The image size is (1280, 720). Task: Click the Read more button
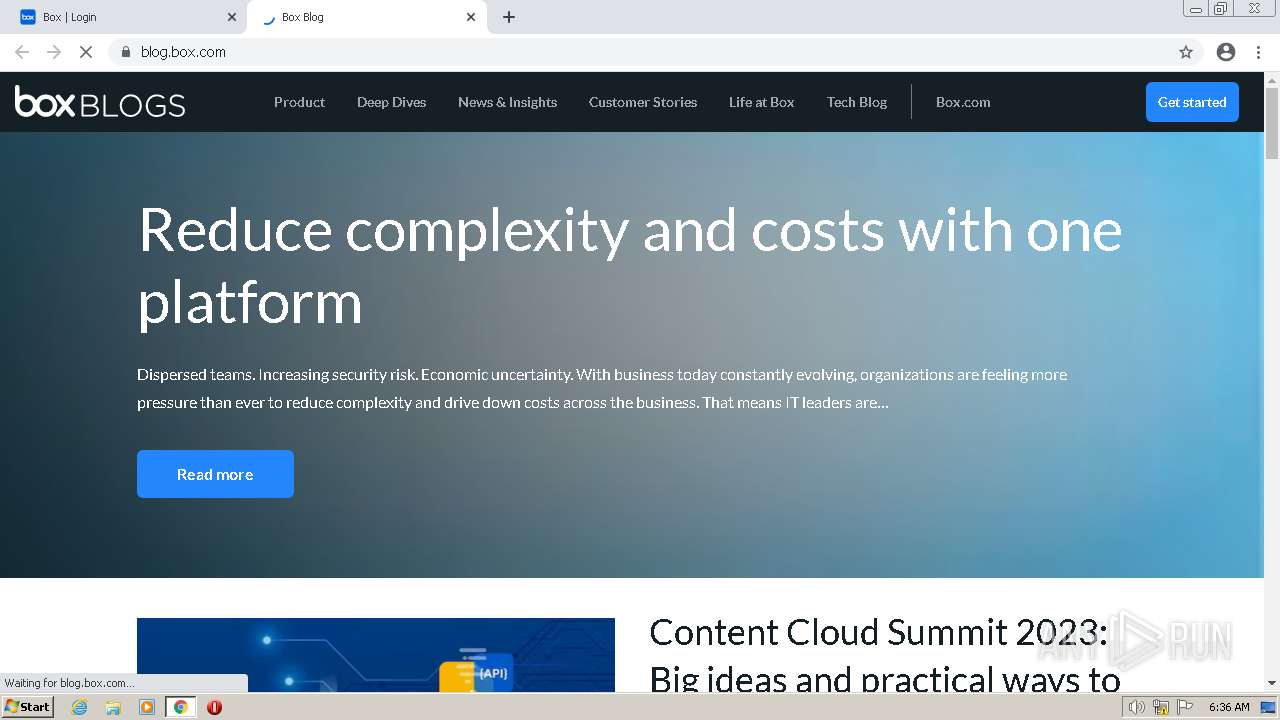[x=215, y=474]
